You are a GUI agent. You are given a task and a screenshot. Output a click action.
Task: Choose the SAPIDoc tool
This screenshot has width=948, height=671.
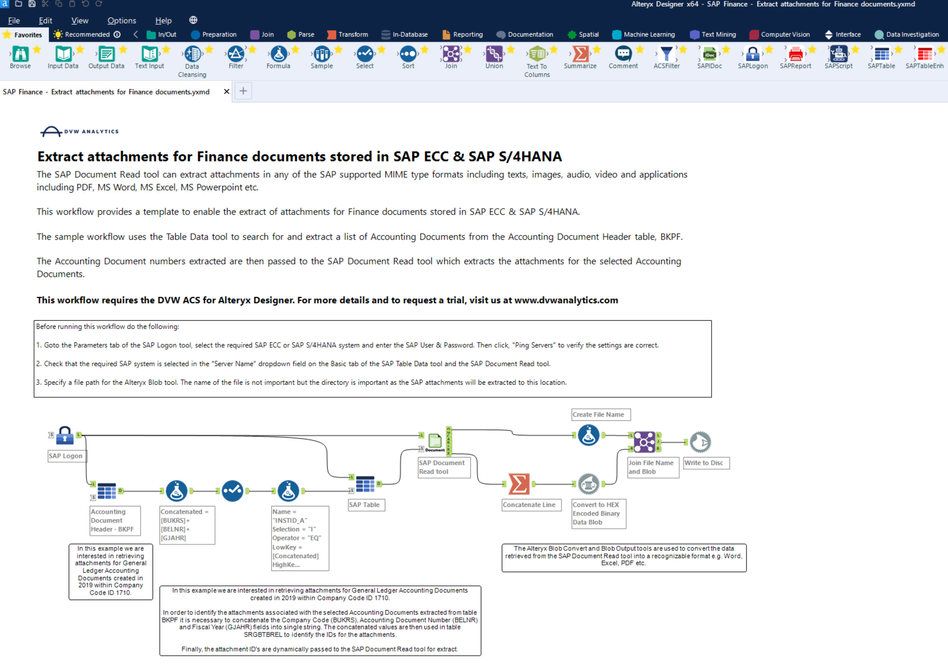tap(709, 54)
